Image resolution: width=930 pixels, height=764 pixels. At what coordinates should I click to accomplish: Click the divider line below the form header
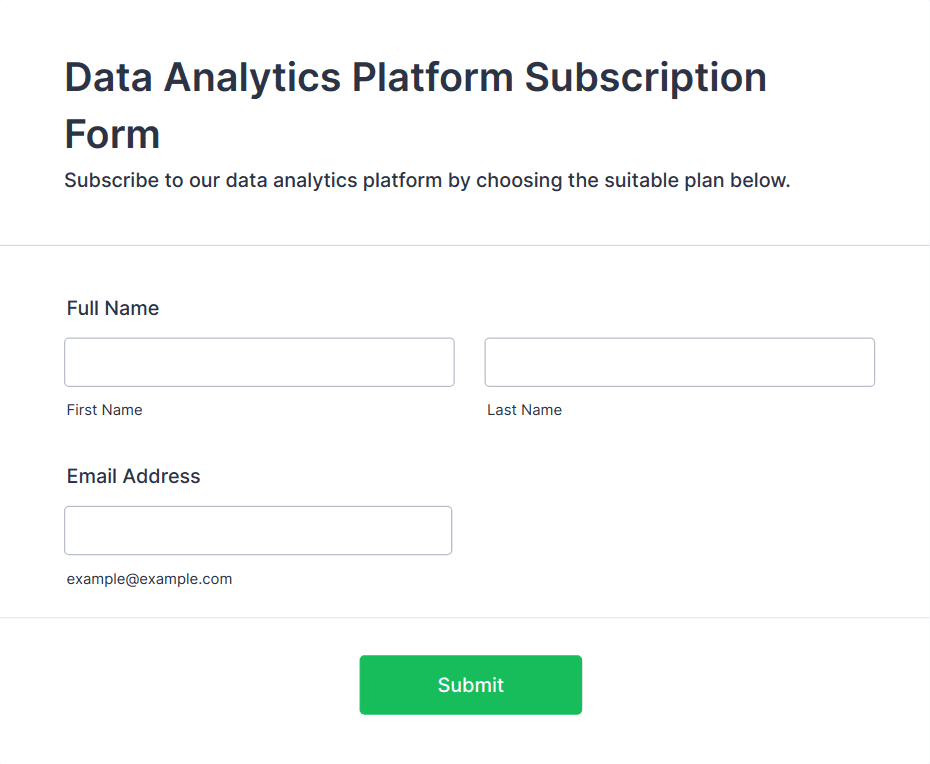pyautogui.click(x=465, y=245)
